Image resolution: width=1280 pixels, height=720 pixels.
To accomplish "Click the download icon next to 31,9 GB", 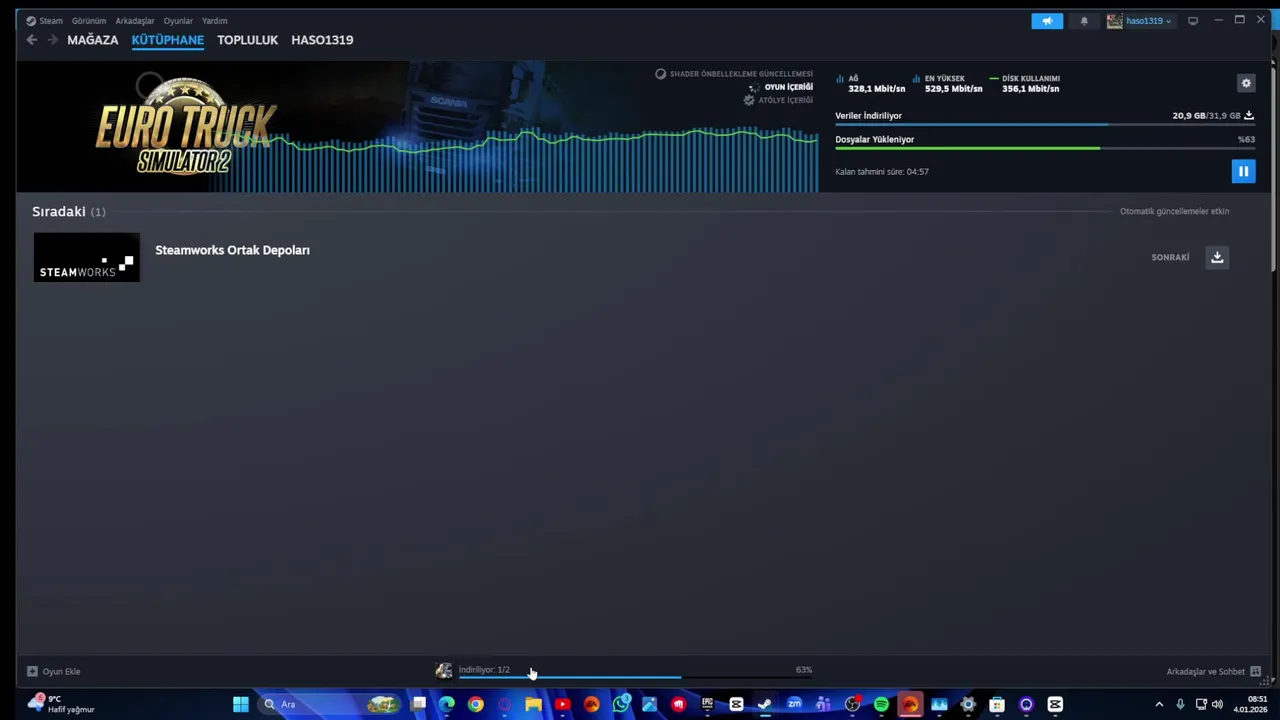I will [1248, 116].
